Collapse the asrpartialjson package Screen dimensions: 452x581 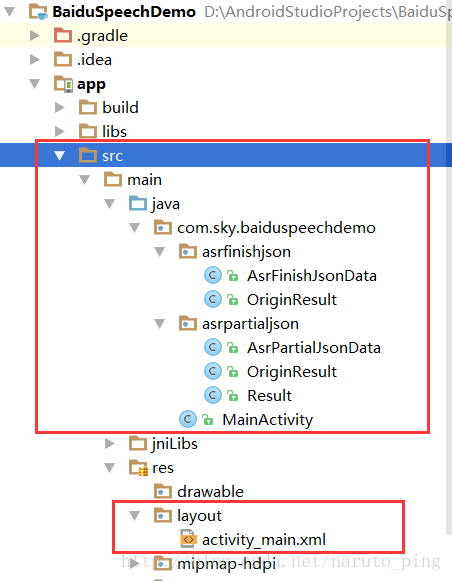[159, 323]
